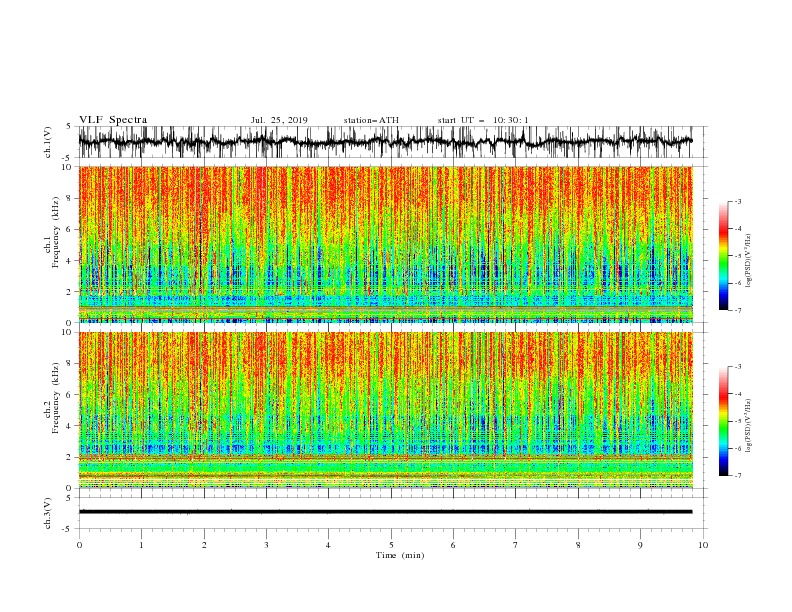The width and height of the screenshot is (792, 612).
Task: Click the "-7" label on ch.1 color bar
Action: [738, 310]
